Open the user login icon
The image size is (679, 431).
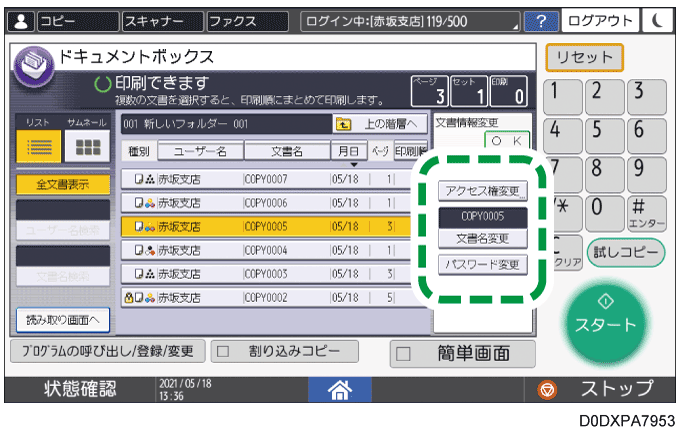[x=20, y=21]
